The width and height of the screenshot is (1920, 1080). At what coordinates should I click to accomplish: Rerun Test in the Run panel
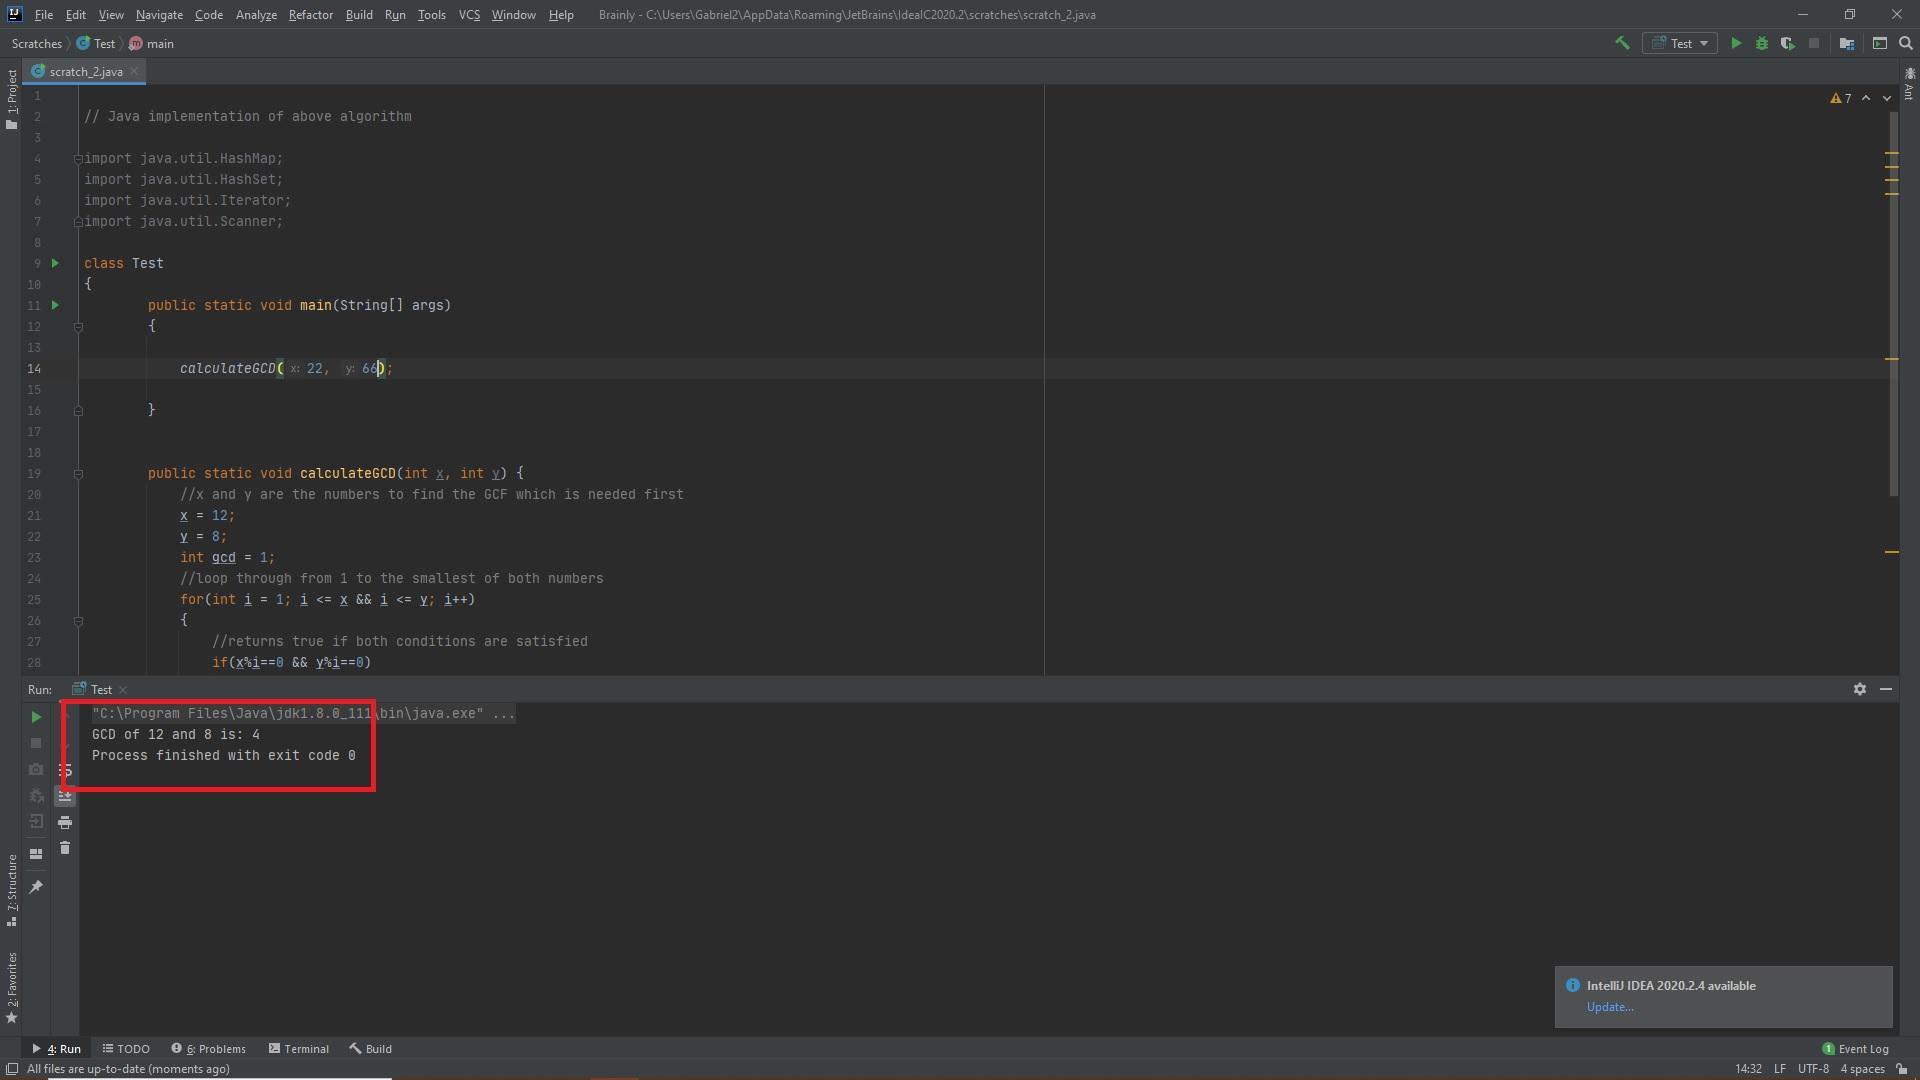36,717
